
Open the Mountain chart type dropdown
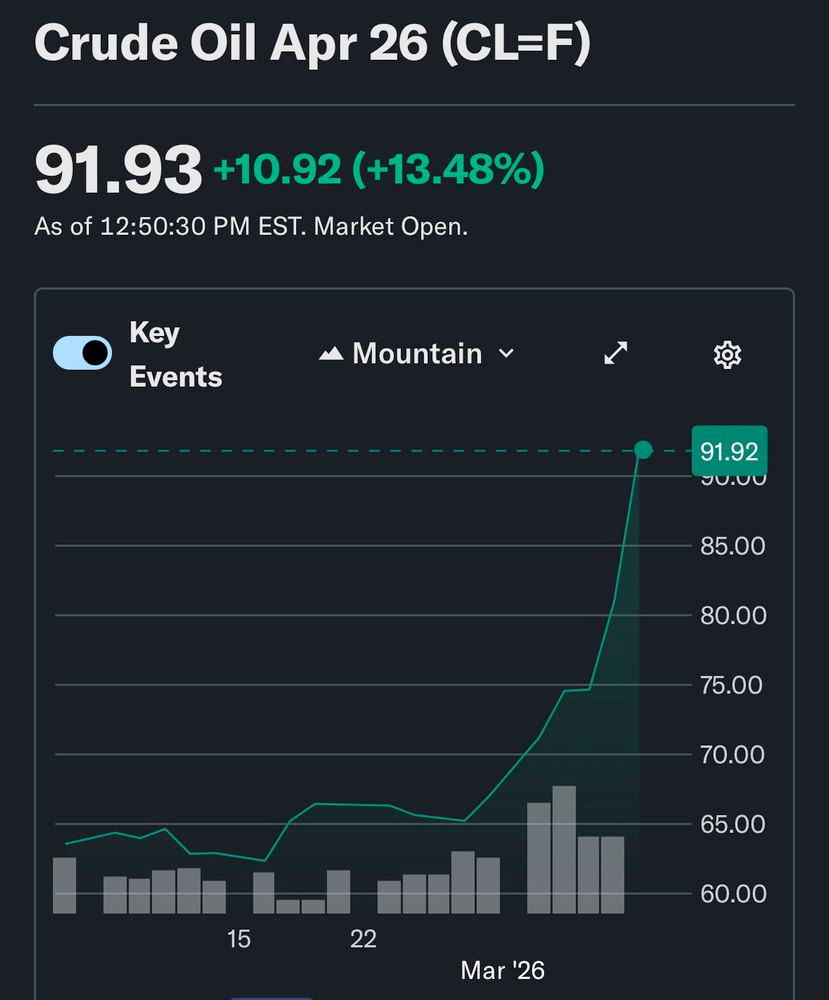[416, 354]
